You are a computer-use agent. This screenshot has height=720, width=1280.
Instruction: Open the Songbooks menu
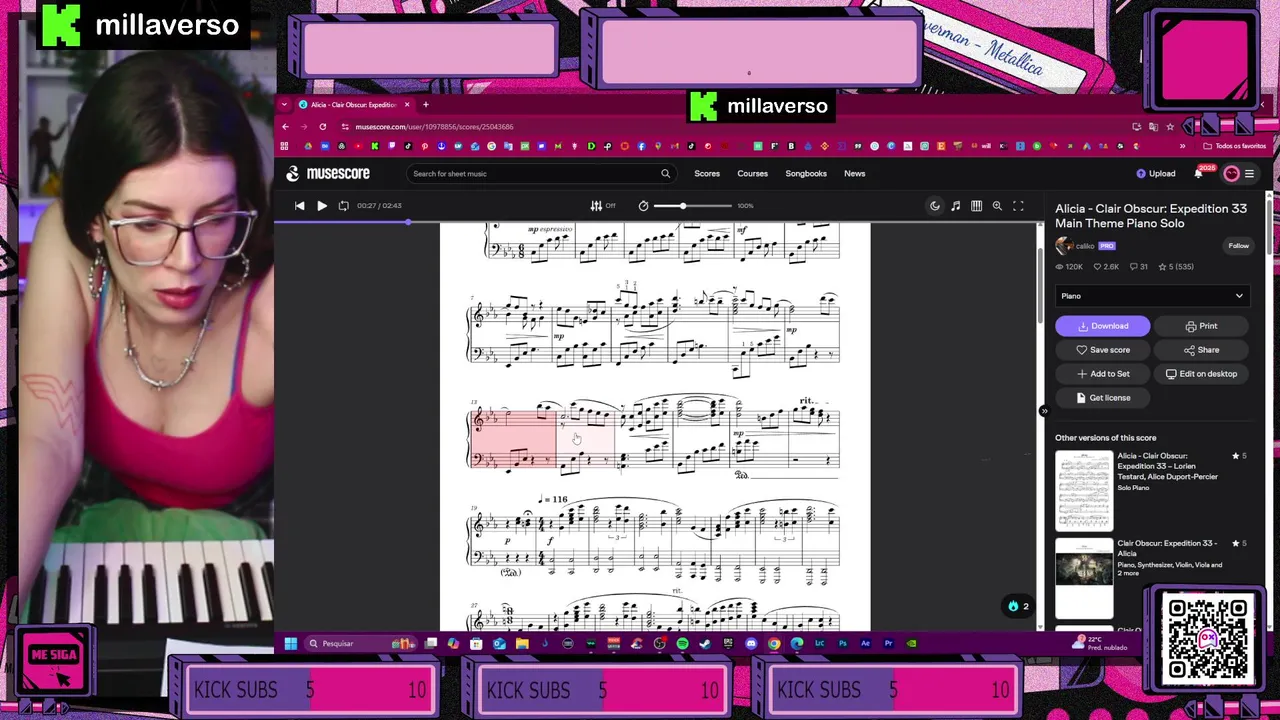coord(806,173)
